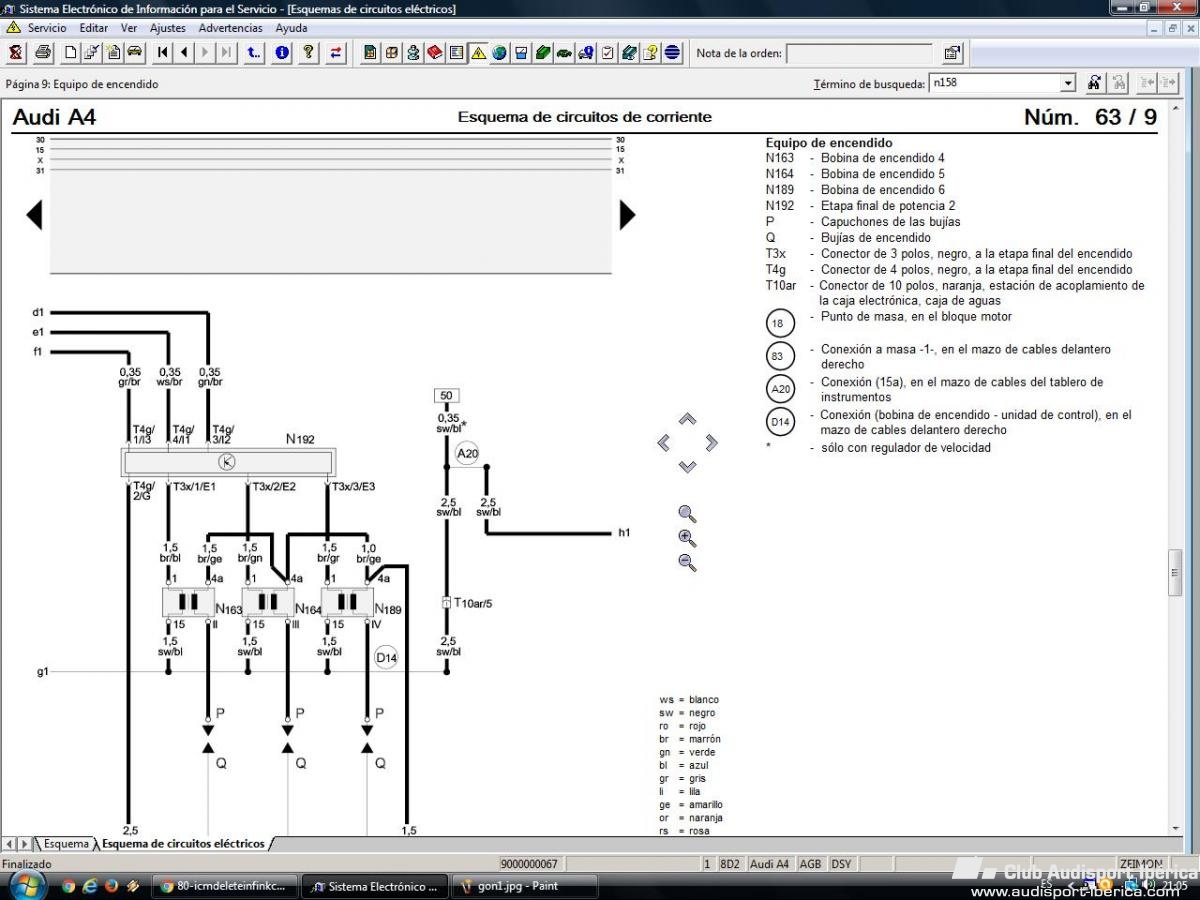
Task: Click the blank new page toolbar icon
Action: click(x=70, y=53)
